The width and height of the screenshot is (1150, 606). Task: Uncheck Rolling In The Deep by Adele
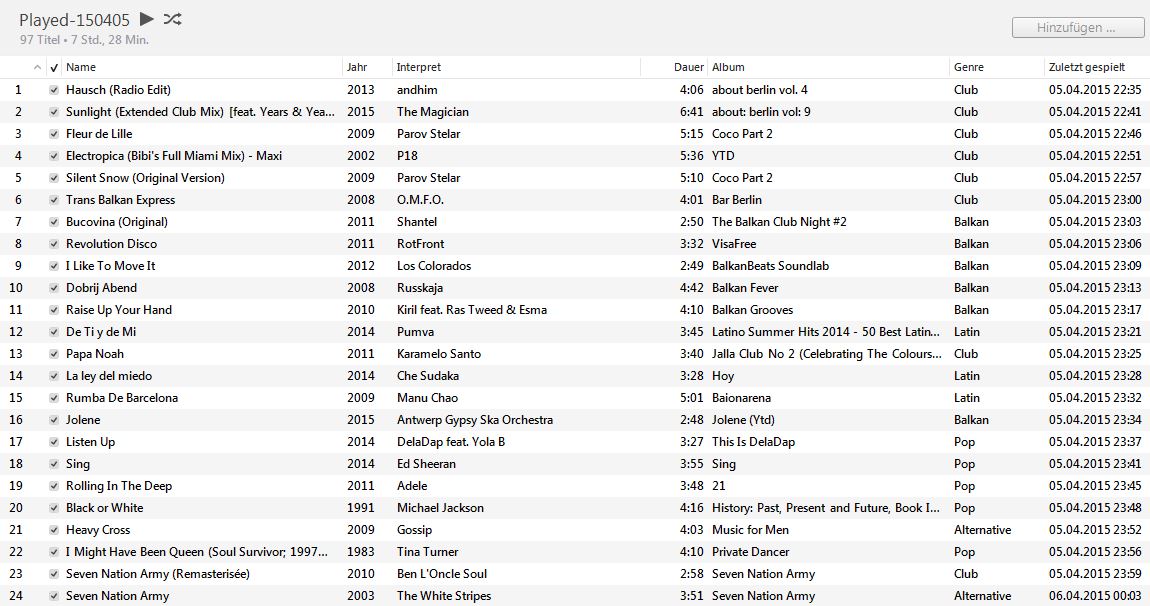54,485
